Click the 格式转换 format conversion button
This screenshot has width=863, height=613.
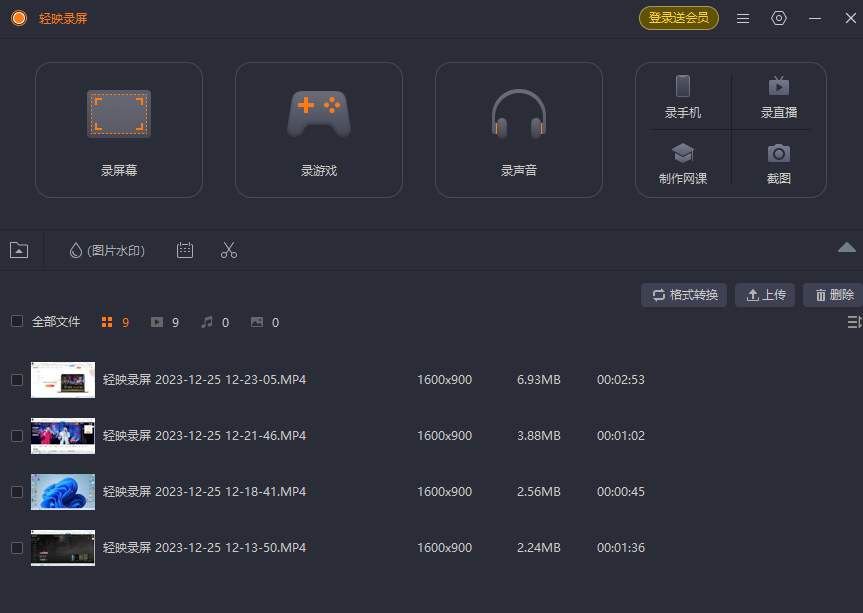pos(684,295)
